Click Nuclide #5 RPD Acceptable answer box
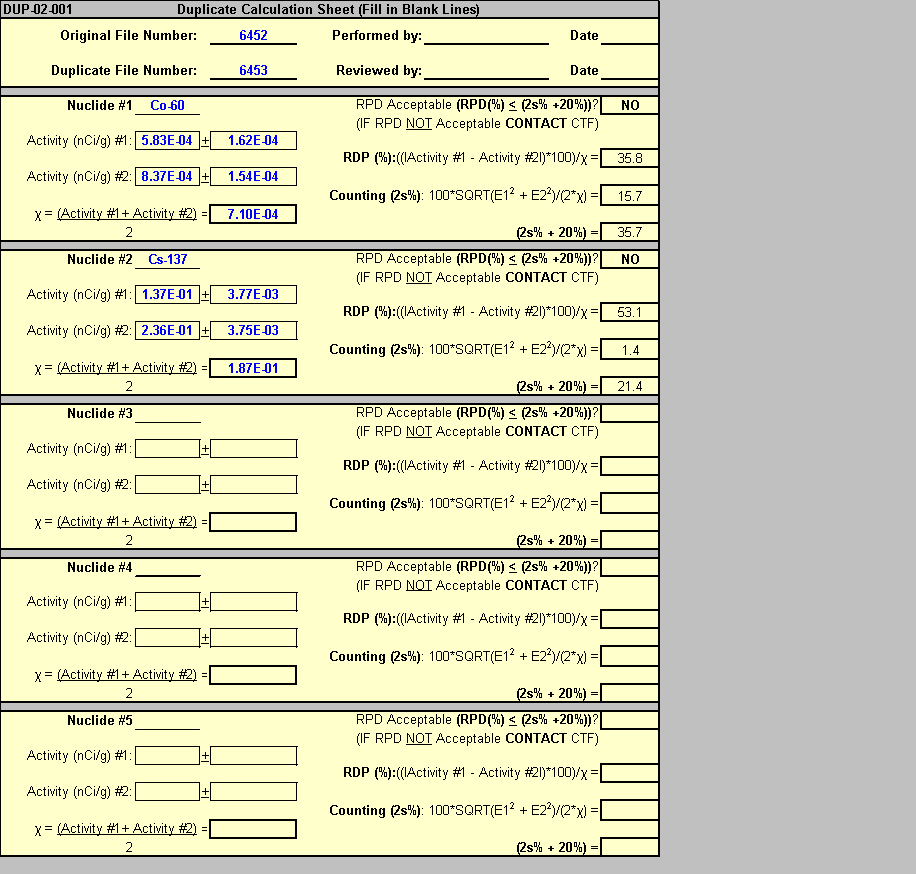This screenshot has width=916, height=874. point(630,721)
